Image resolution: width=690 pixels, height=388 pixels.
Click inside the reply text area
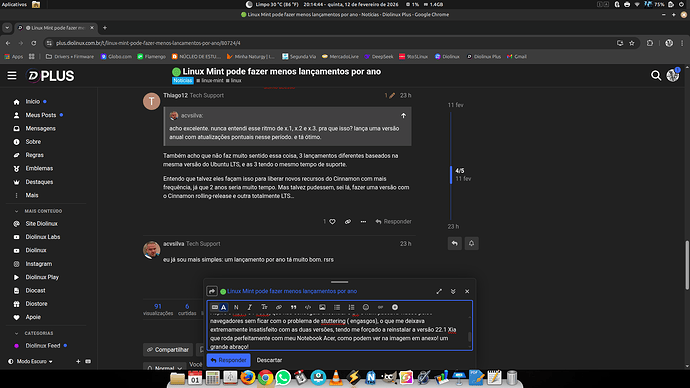coord(338,331)
